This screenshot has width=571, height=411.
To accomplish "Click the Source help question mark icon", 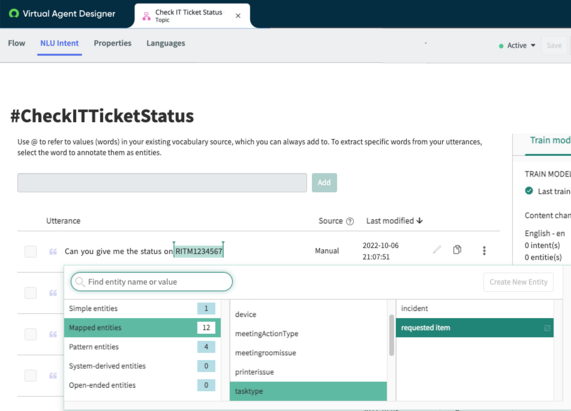I will pyautogui.click(x=350, y=221).
